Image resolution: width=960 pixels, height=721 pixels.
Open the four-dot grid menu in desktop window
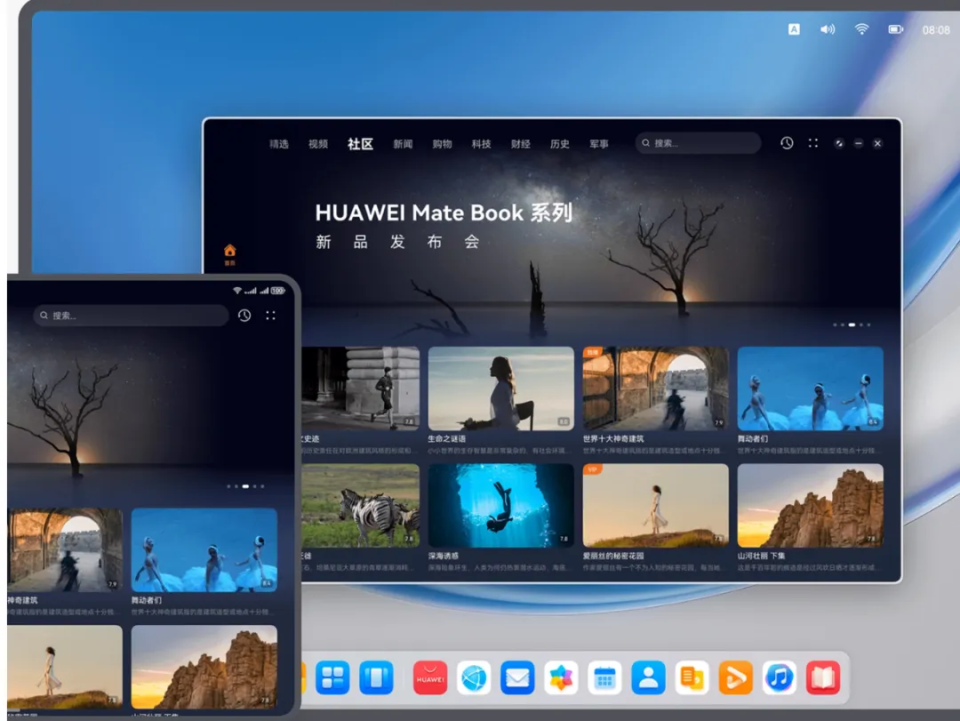coord(813,143)
